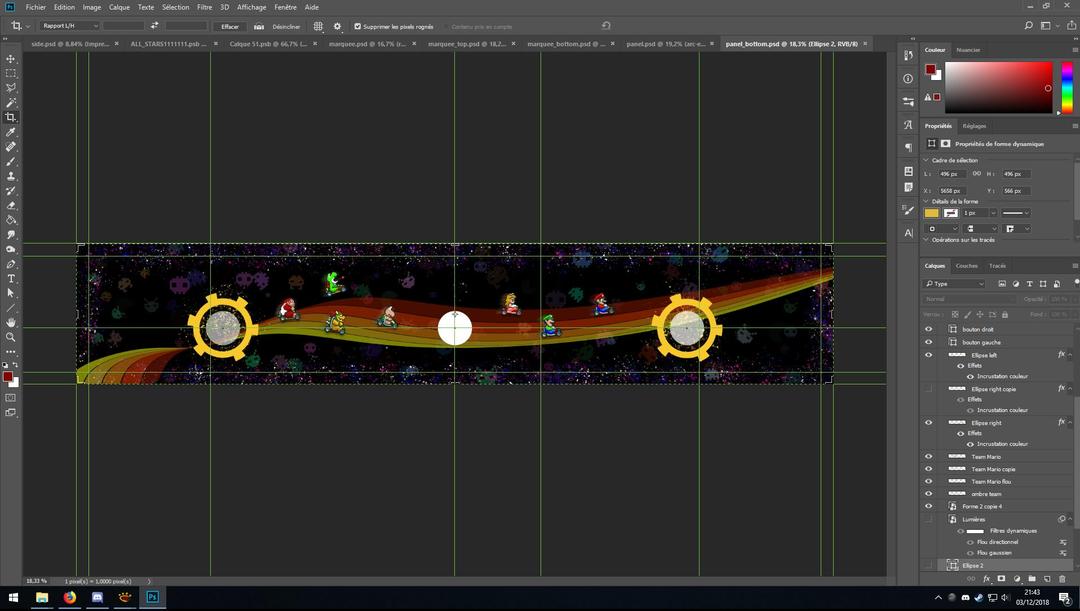Image resolution: width=1080 pixels, height=611 pixels.
Task: Switch to the Nuancier tab
Action: tap(968, 50)
